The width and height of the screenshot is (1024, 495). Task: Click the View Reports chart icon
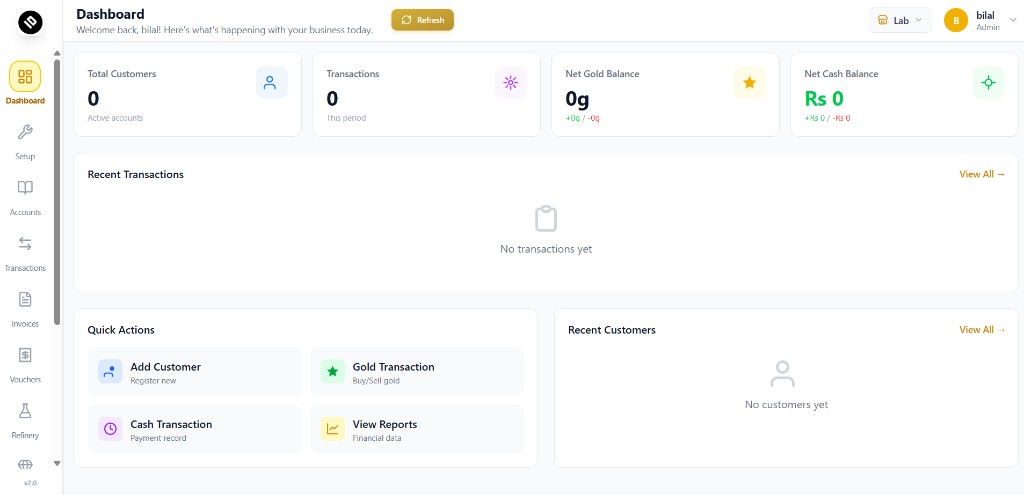coord(332,429)
